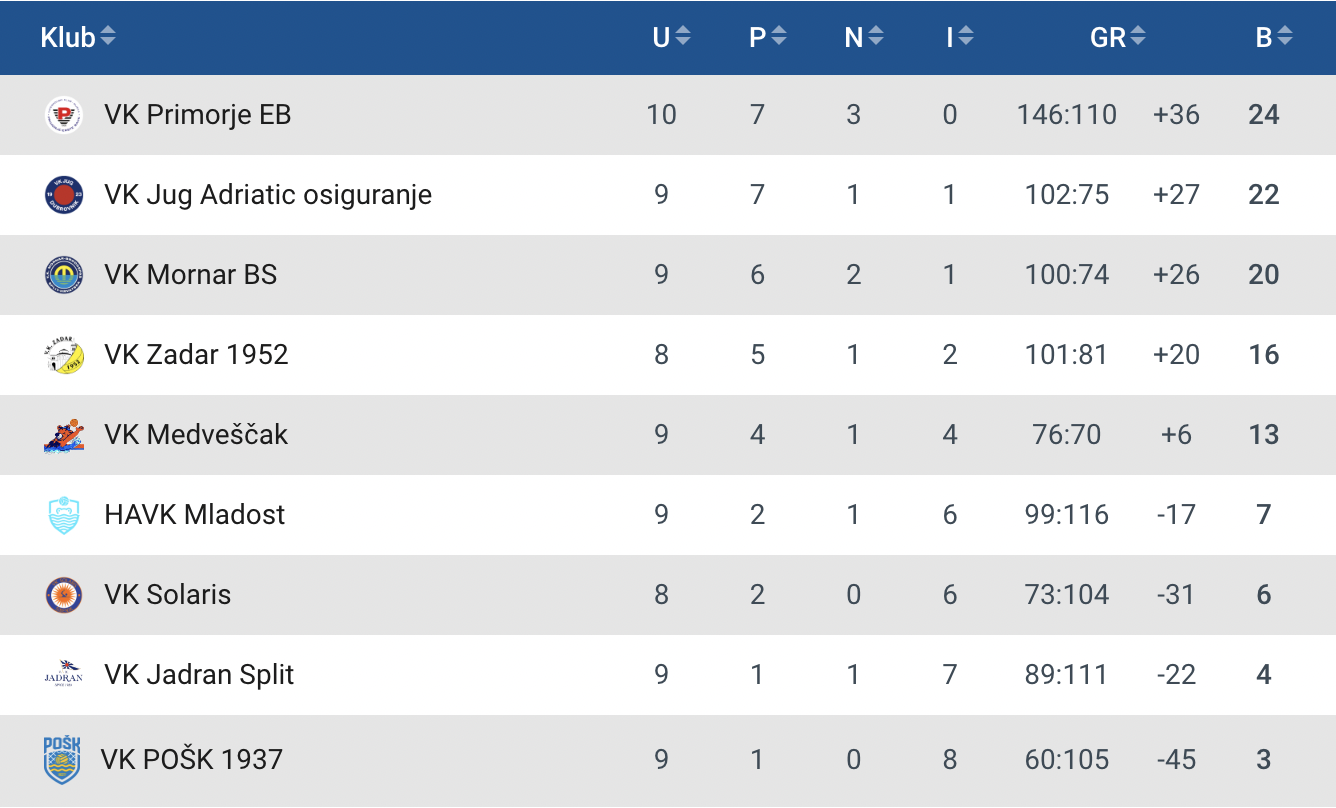Click the VK Jadran Split logo

(64, 675)
